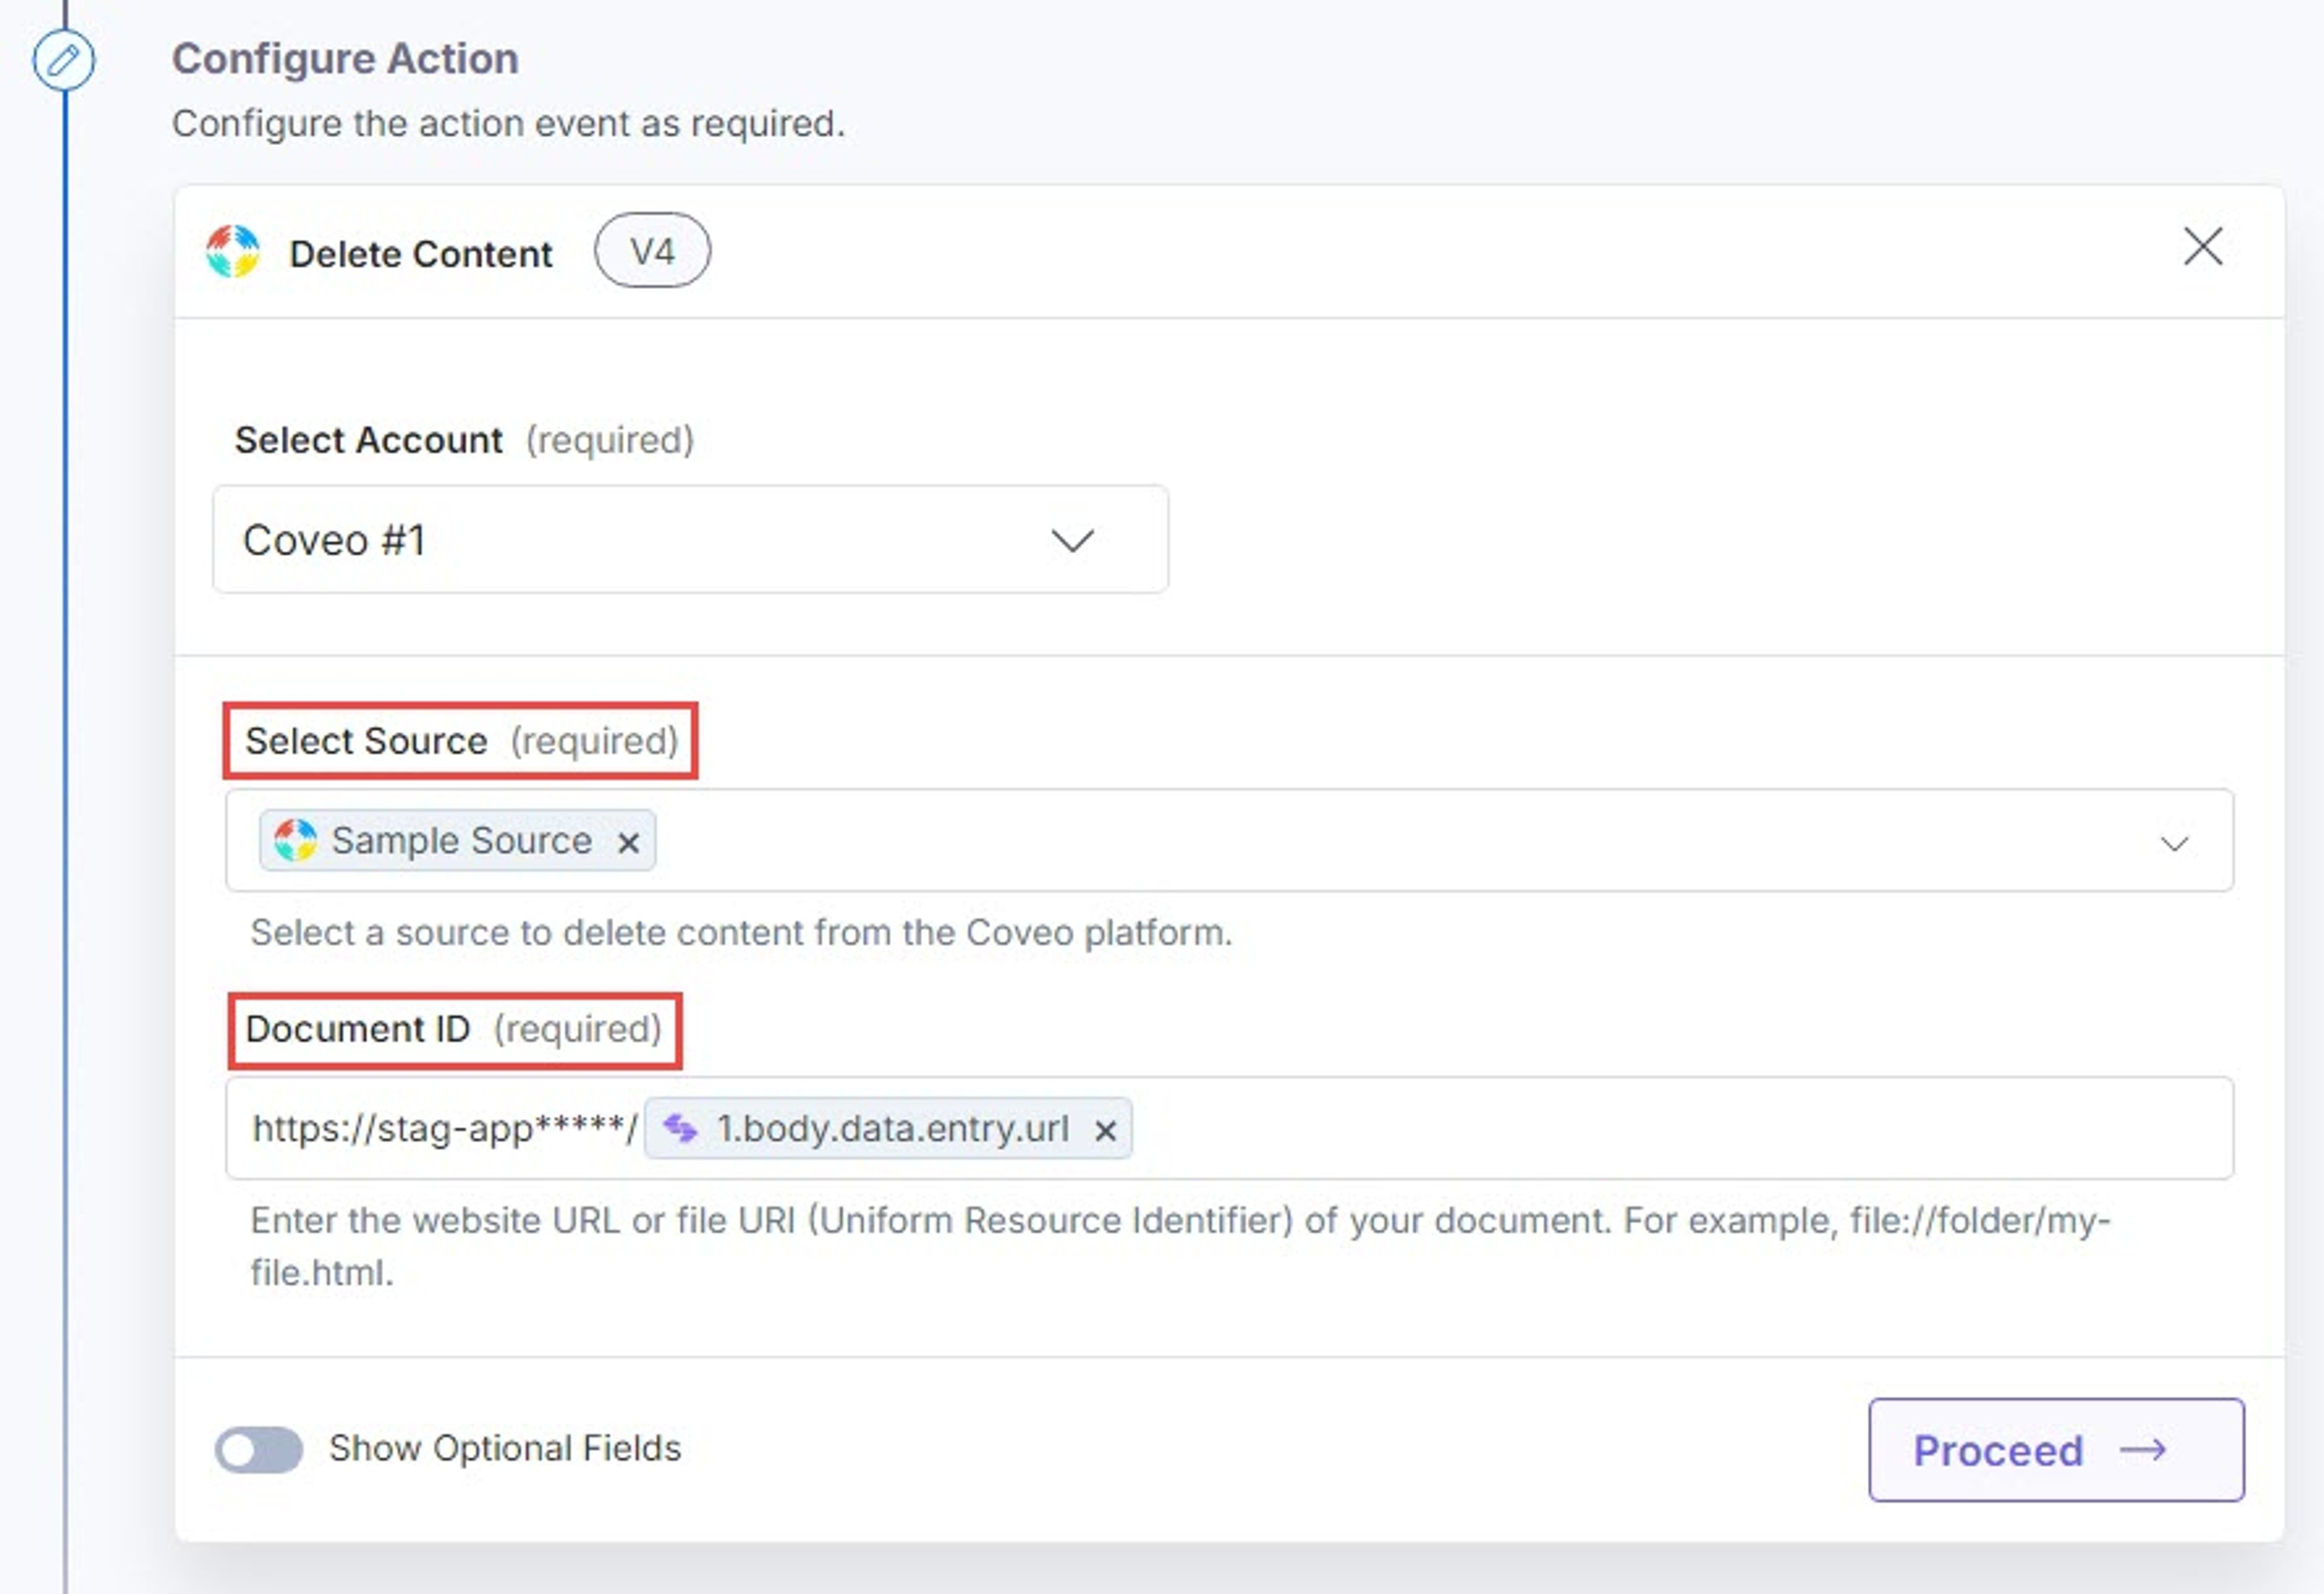Viewport: 2324px width, 1594px height.
Task: Click the Sample Source chip
Action: tap(457, 841)
